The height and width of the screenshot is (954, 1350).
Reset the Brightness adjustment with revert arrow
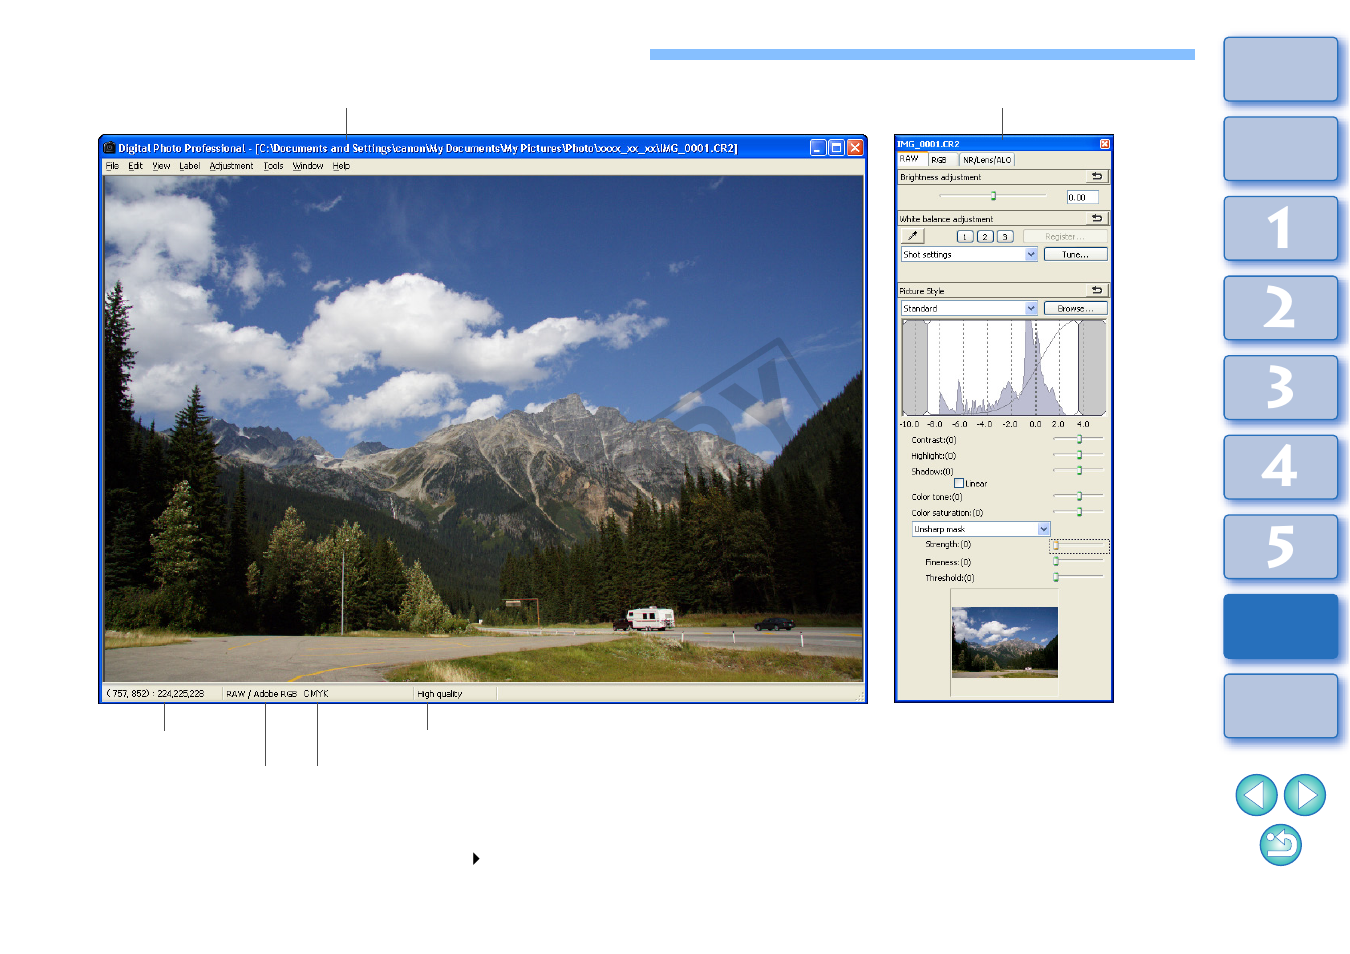coord(1097,177)
